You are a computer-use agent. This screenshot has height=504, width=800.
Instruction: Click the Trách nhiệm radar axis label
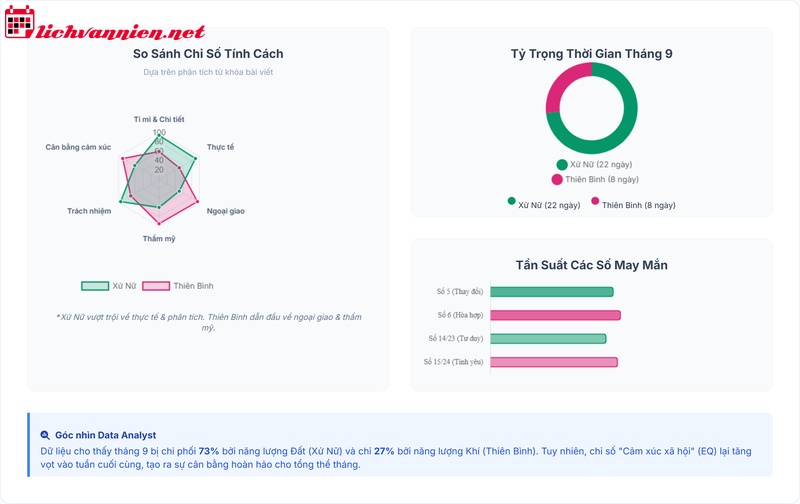[x=89, y=211]
